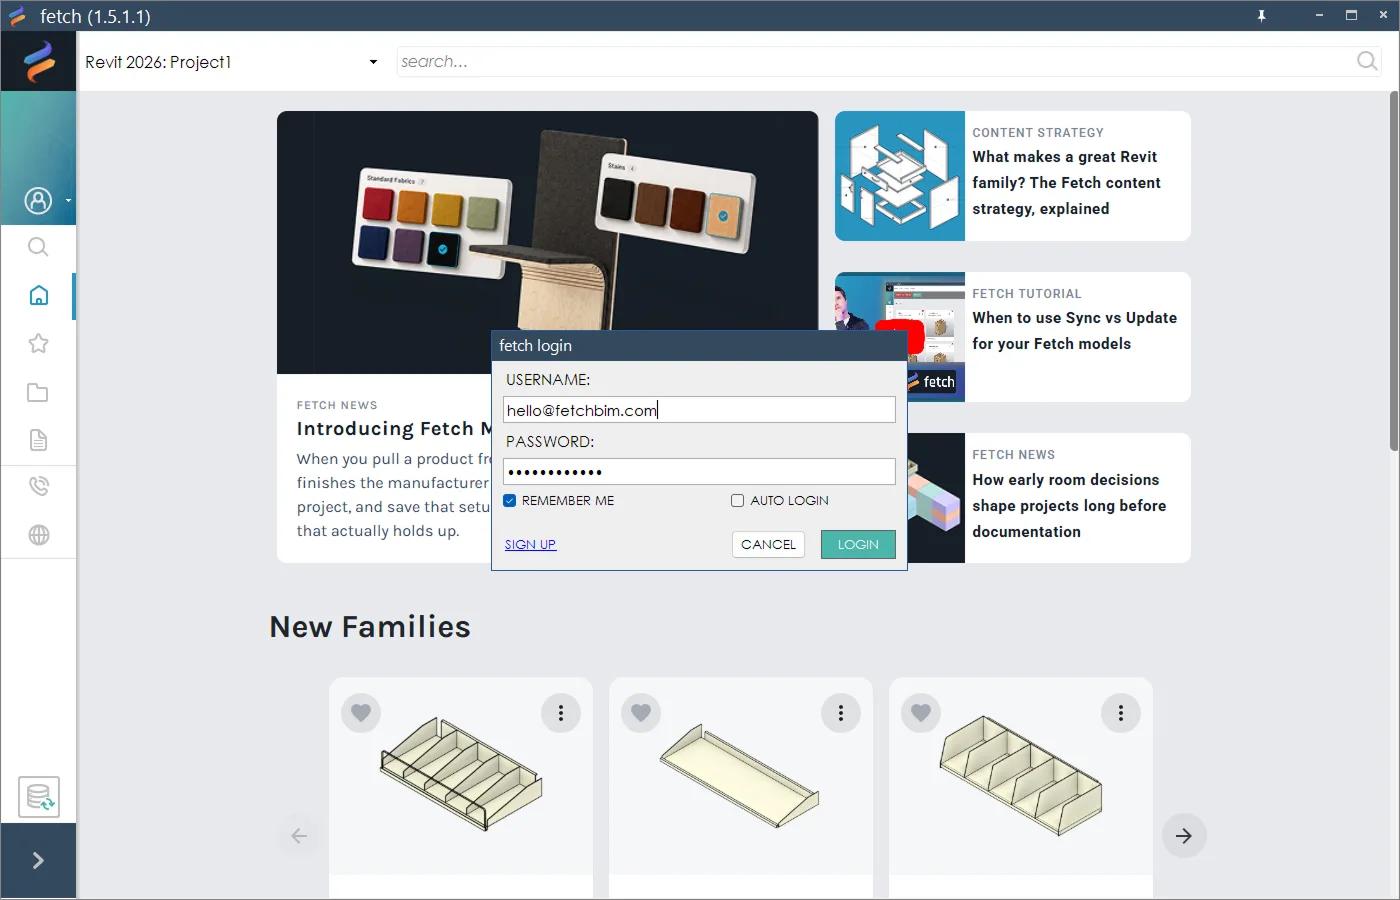Expand the sidebar with the chevron arrow
This screenshot has height=900, width=1400.
click(x=38, y=861)
